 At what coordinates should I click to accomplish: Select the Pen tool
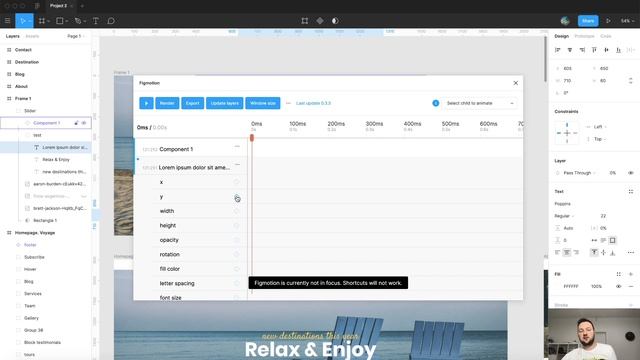tap(78, 21)
